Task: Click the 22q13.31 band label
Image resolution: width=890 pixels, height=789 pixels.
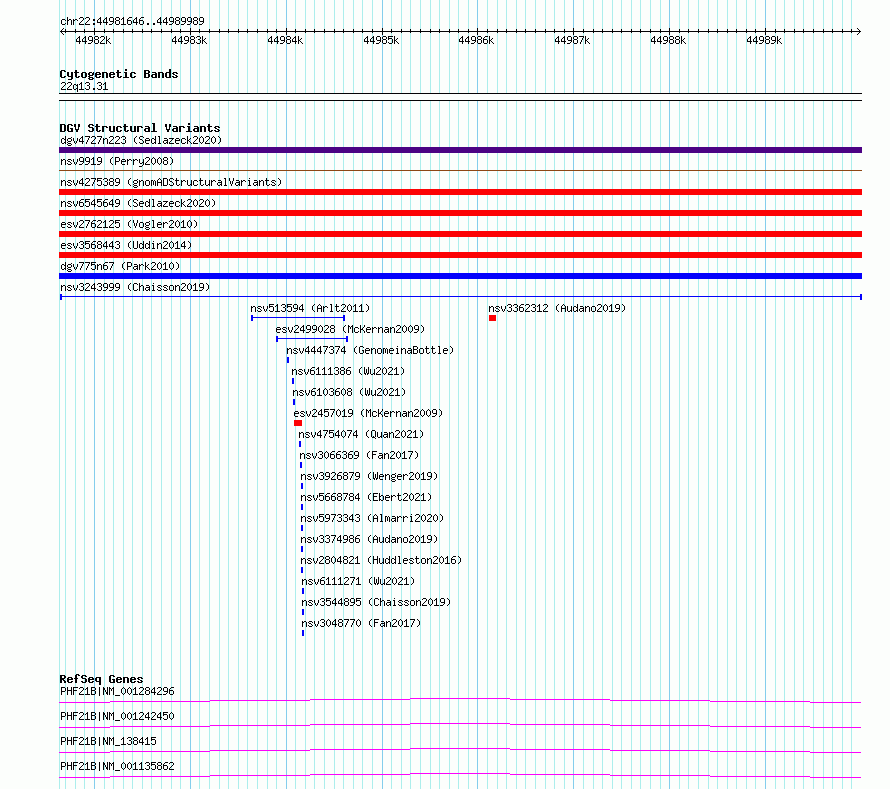Action: click(x=84, y=86)
